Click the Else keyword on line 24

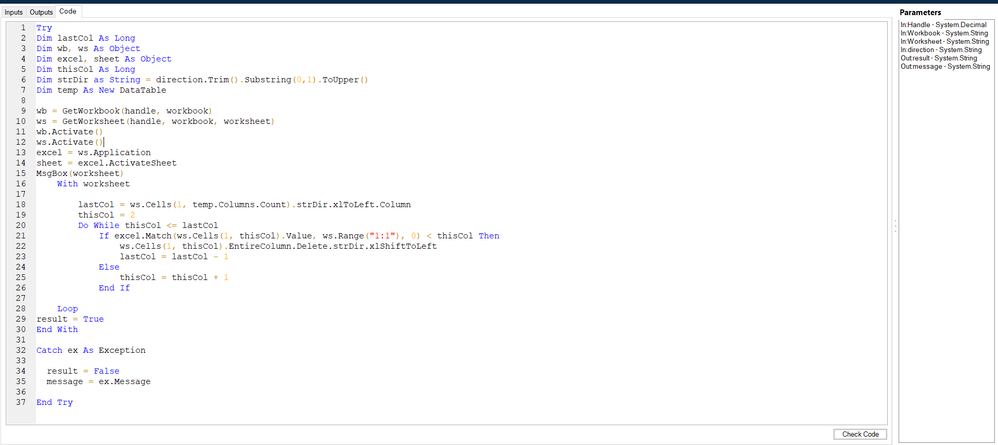point(109,267)
